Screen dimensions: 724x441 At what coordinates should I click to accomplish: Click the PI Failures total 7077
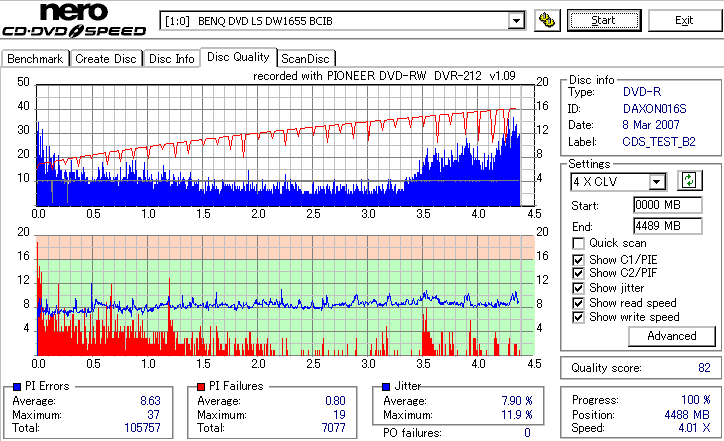pos(333,428)
